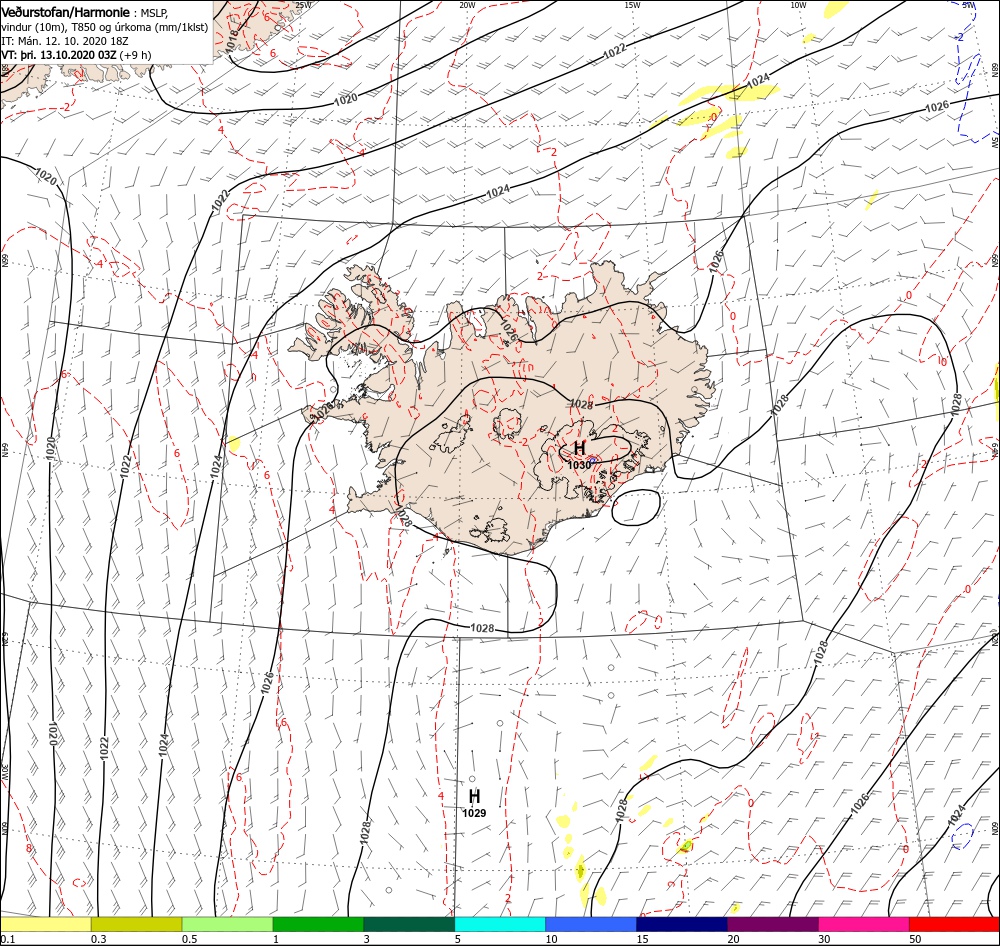Click the legend value "0.5"
This screenshot has height=946, width=1000.
189,939
